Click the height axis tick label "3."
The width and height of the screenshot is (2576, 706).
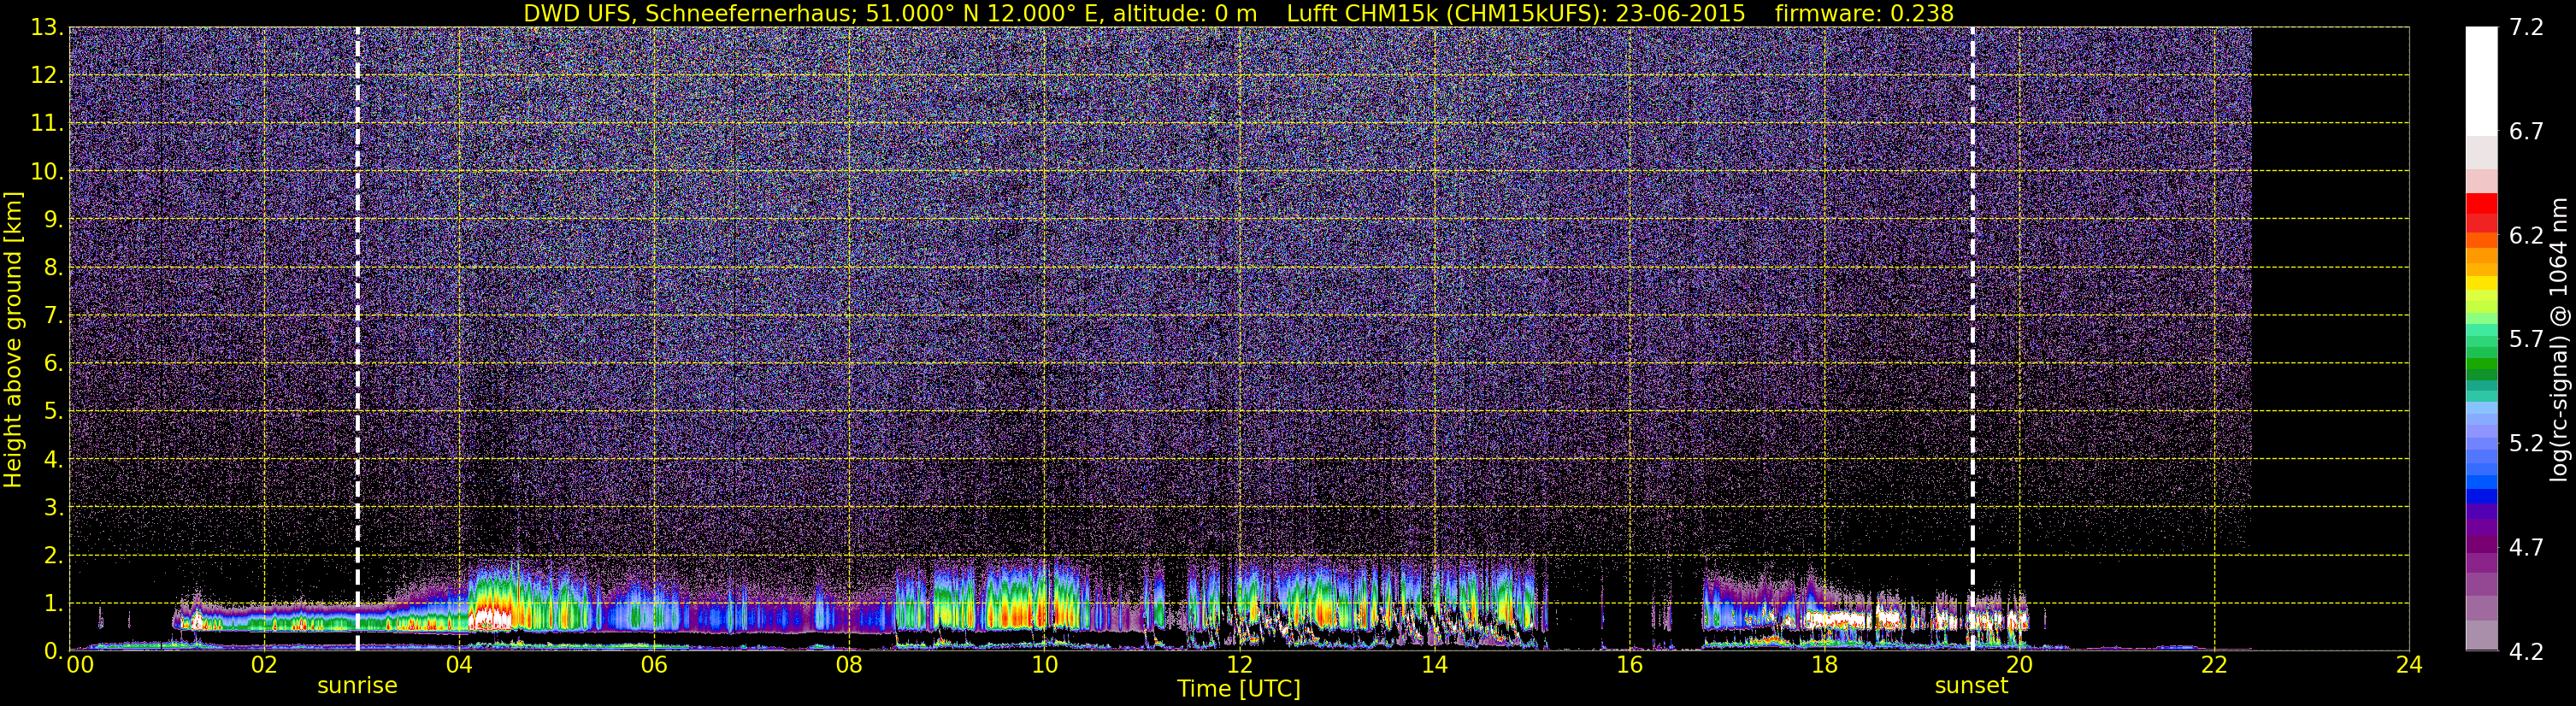pos(52,508)
